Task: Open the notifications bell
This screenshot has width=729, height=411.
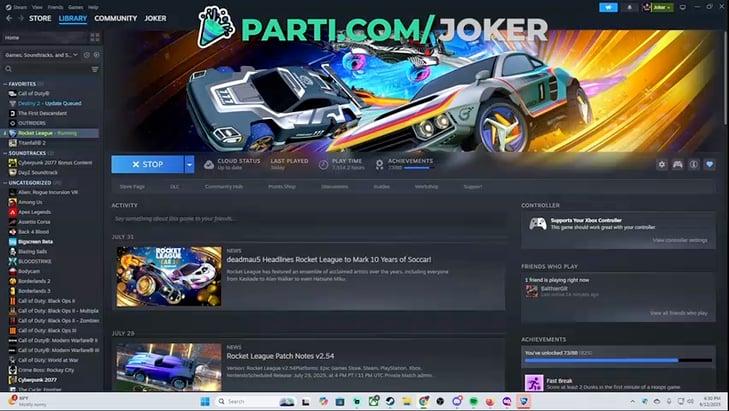Action: pos(630,7)
